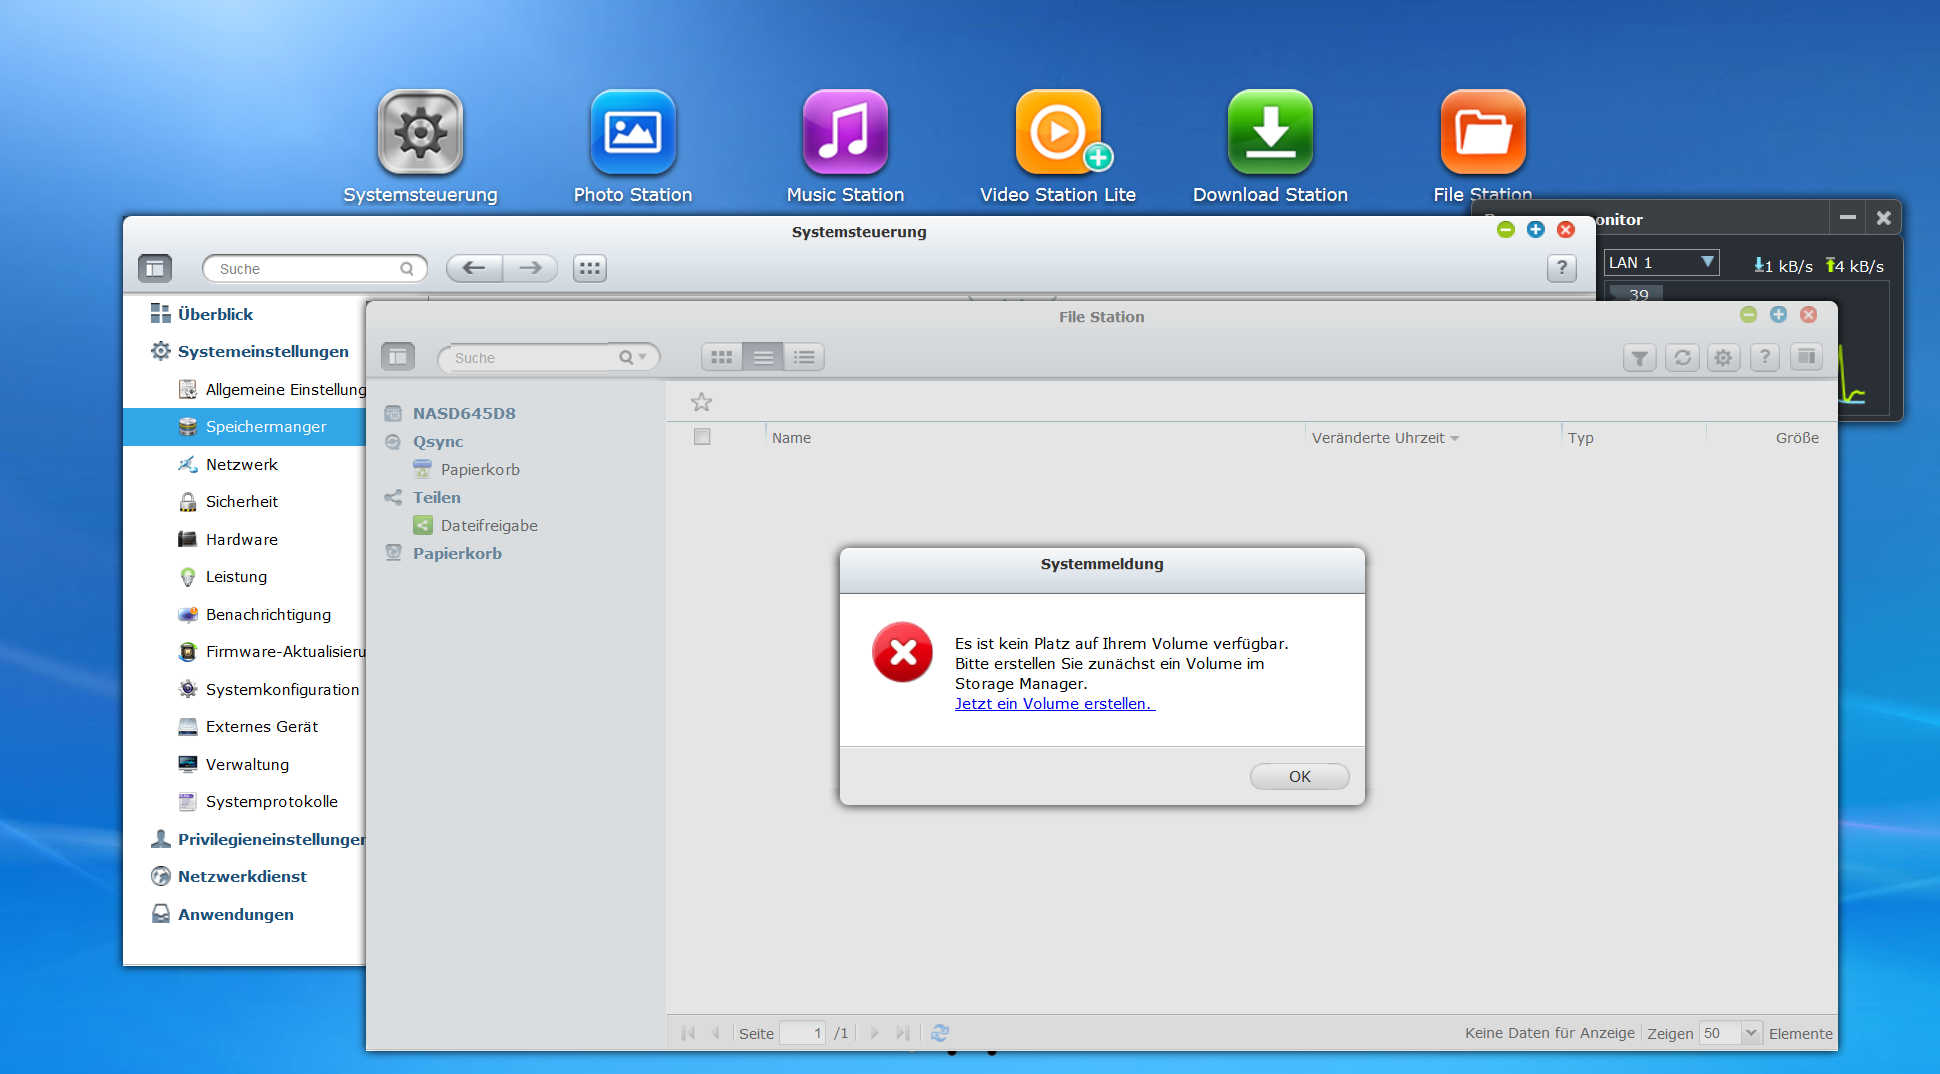
Task: Focus Suche field in Systemsteuerung window
Action: (x=314, y=268)
